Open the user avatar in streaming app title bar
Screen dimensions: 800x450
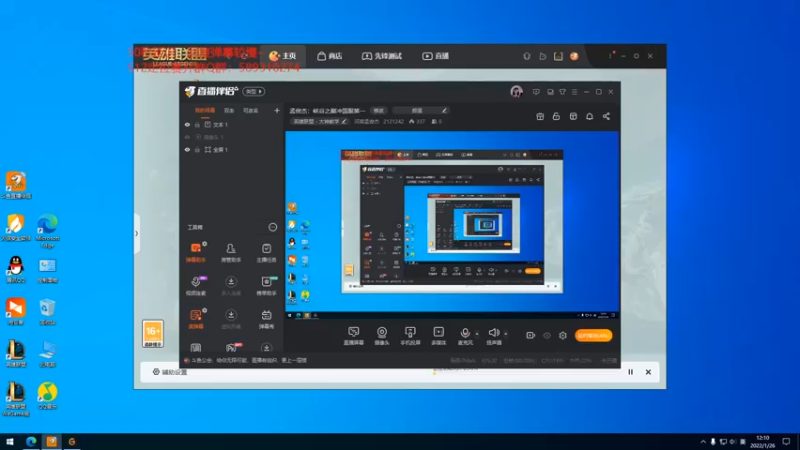pyautogui.click(x=516, y=92)
